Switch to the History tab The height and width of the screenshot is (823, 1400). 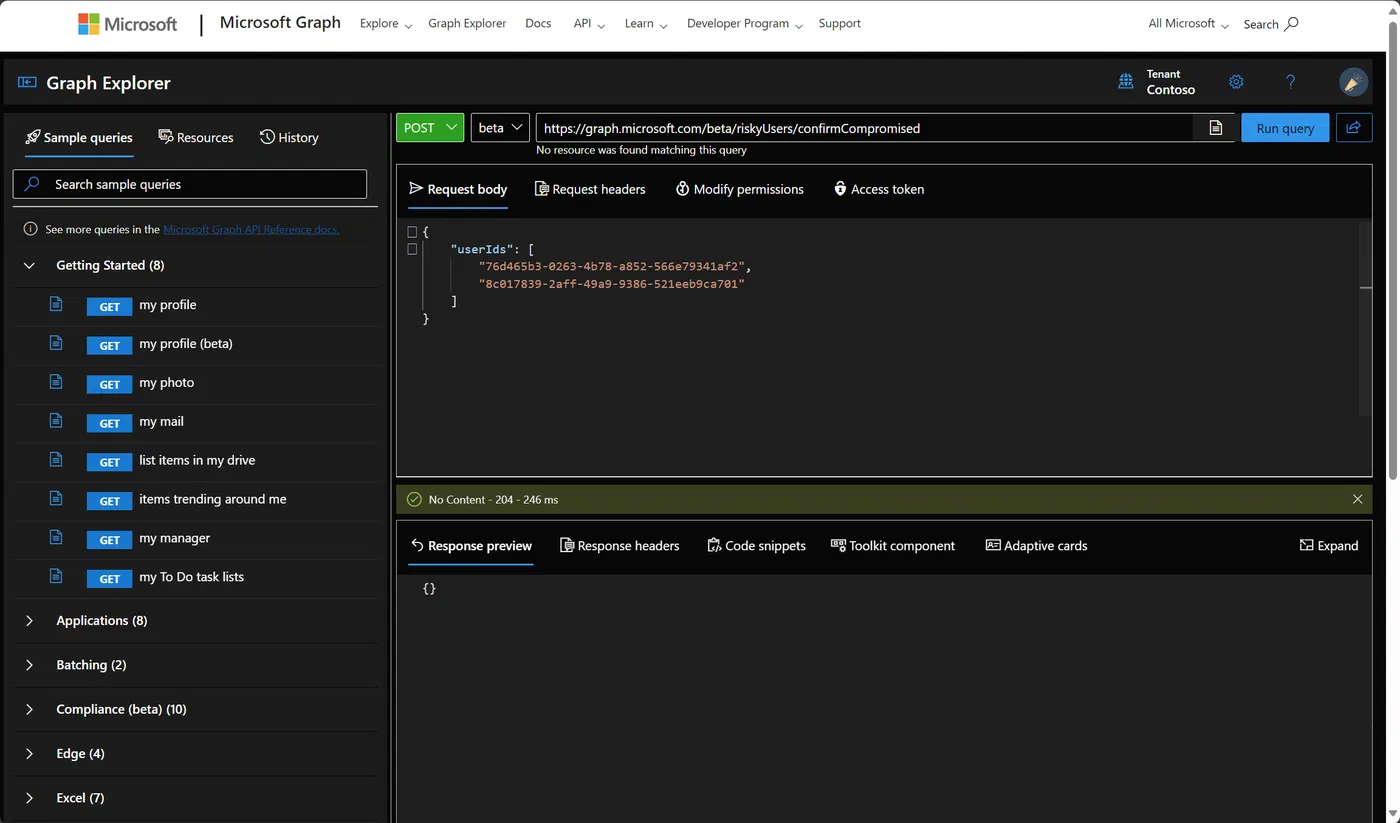[x=289, y=137]
